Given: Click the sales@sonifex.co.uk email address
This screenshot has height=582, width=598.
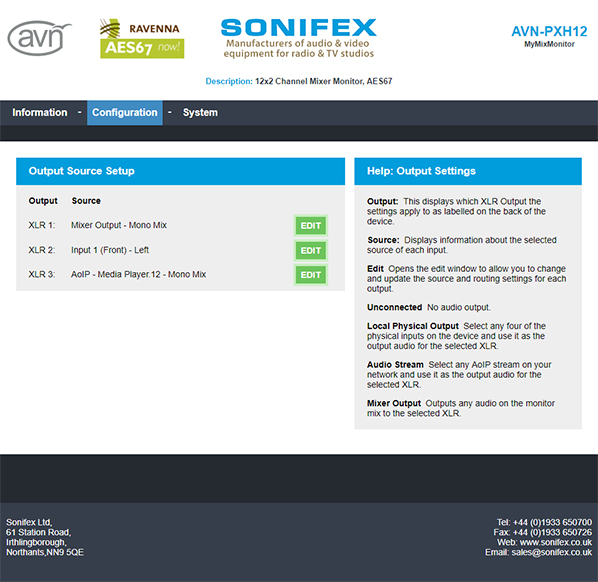Looking at the screenshot, I should click(551, 552).
